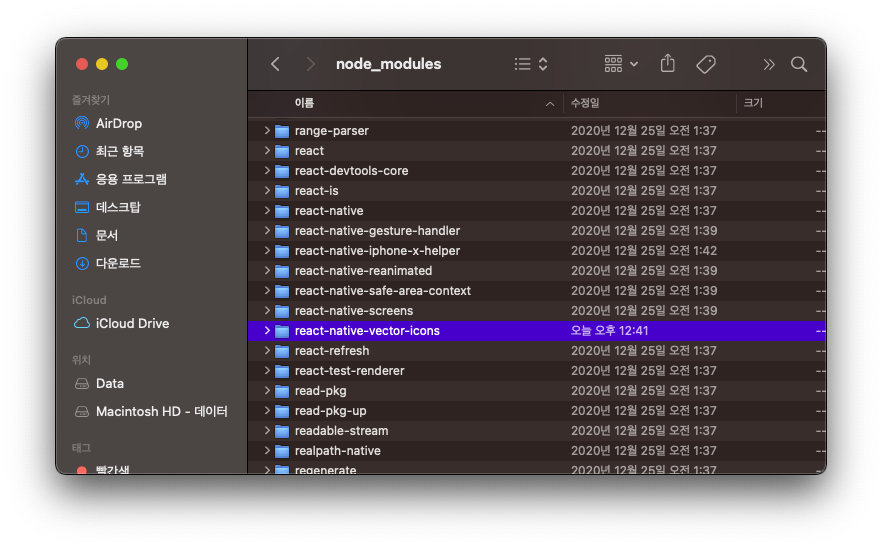The height and width of the screenshot is (548, 882).
Task: Expand react-native-gesture-handler folder
Action: [267, 231]
